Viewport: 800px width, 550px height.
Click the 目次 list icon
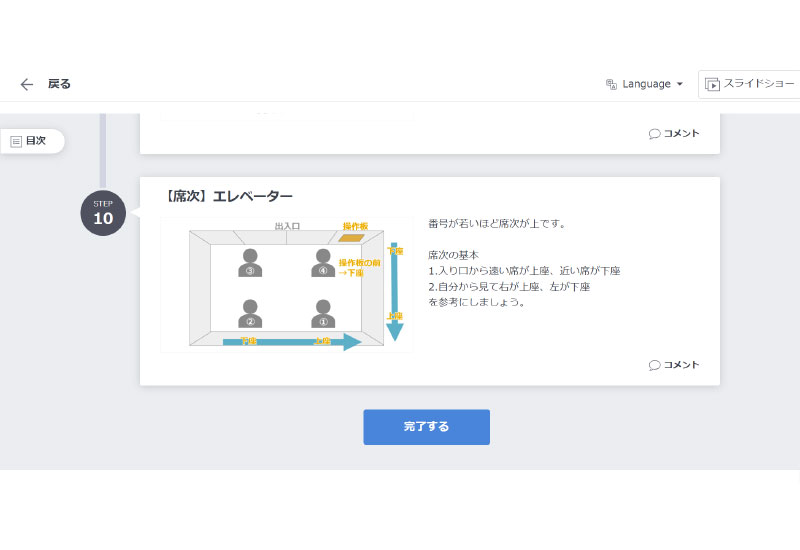pyautogui.click(x=16, y=141)
